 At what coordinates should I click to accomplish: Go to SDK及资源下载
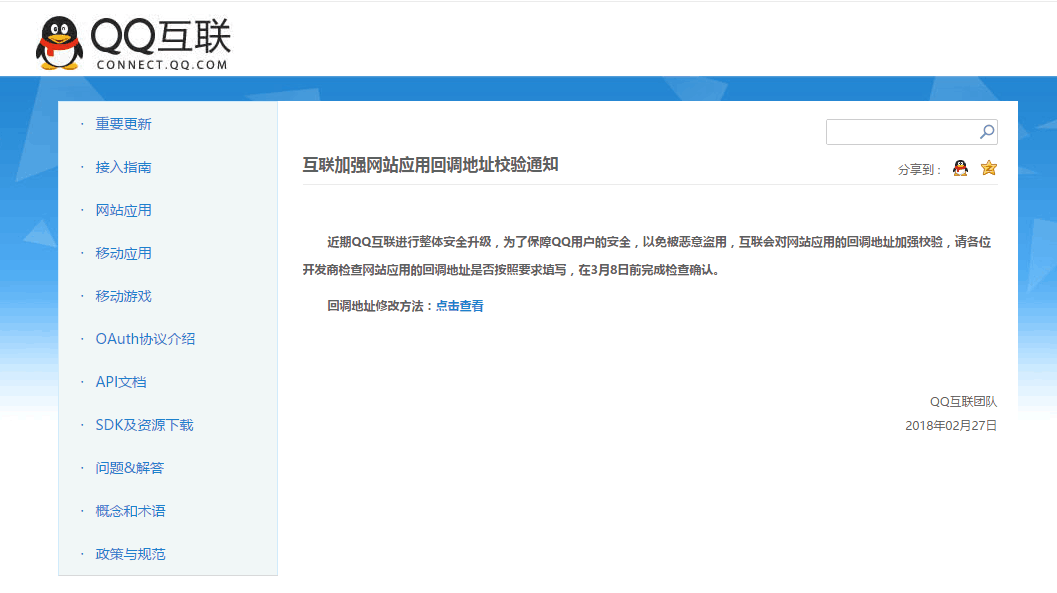tap(143, 424)
